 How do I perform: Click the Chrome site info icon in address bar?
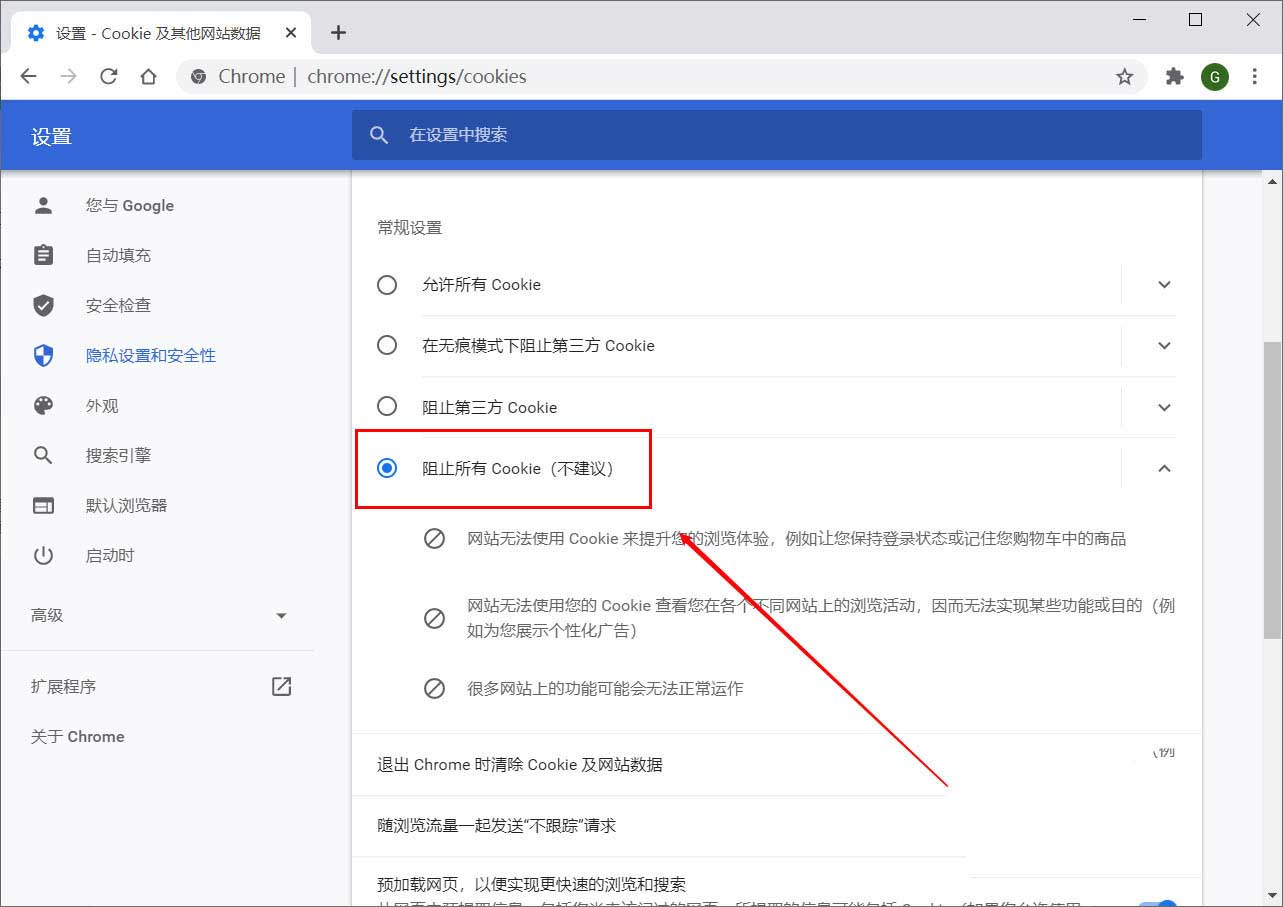pyautogui.click(x=198, y=77)
